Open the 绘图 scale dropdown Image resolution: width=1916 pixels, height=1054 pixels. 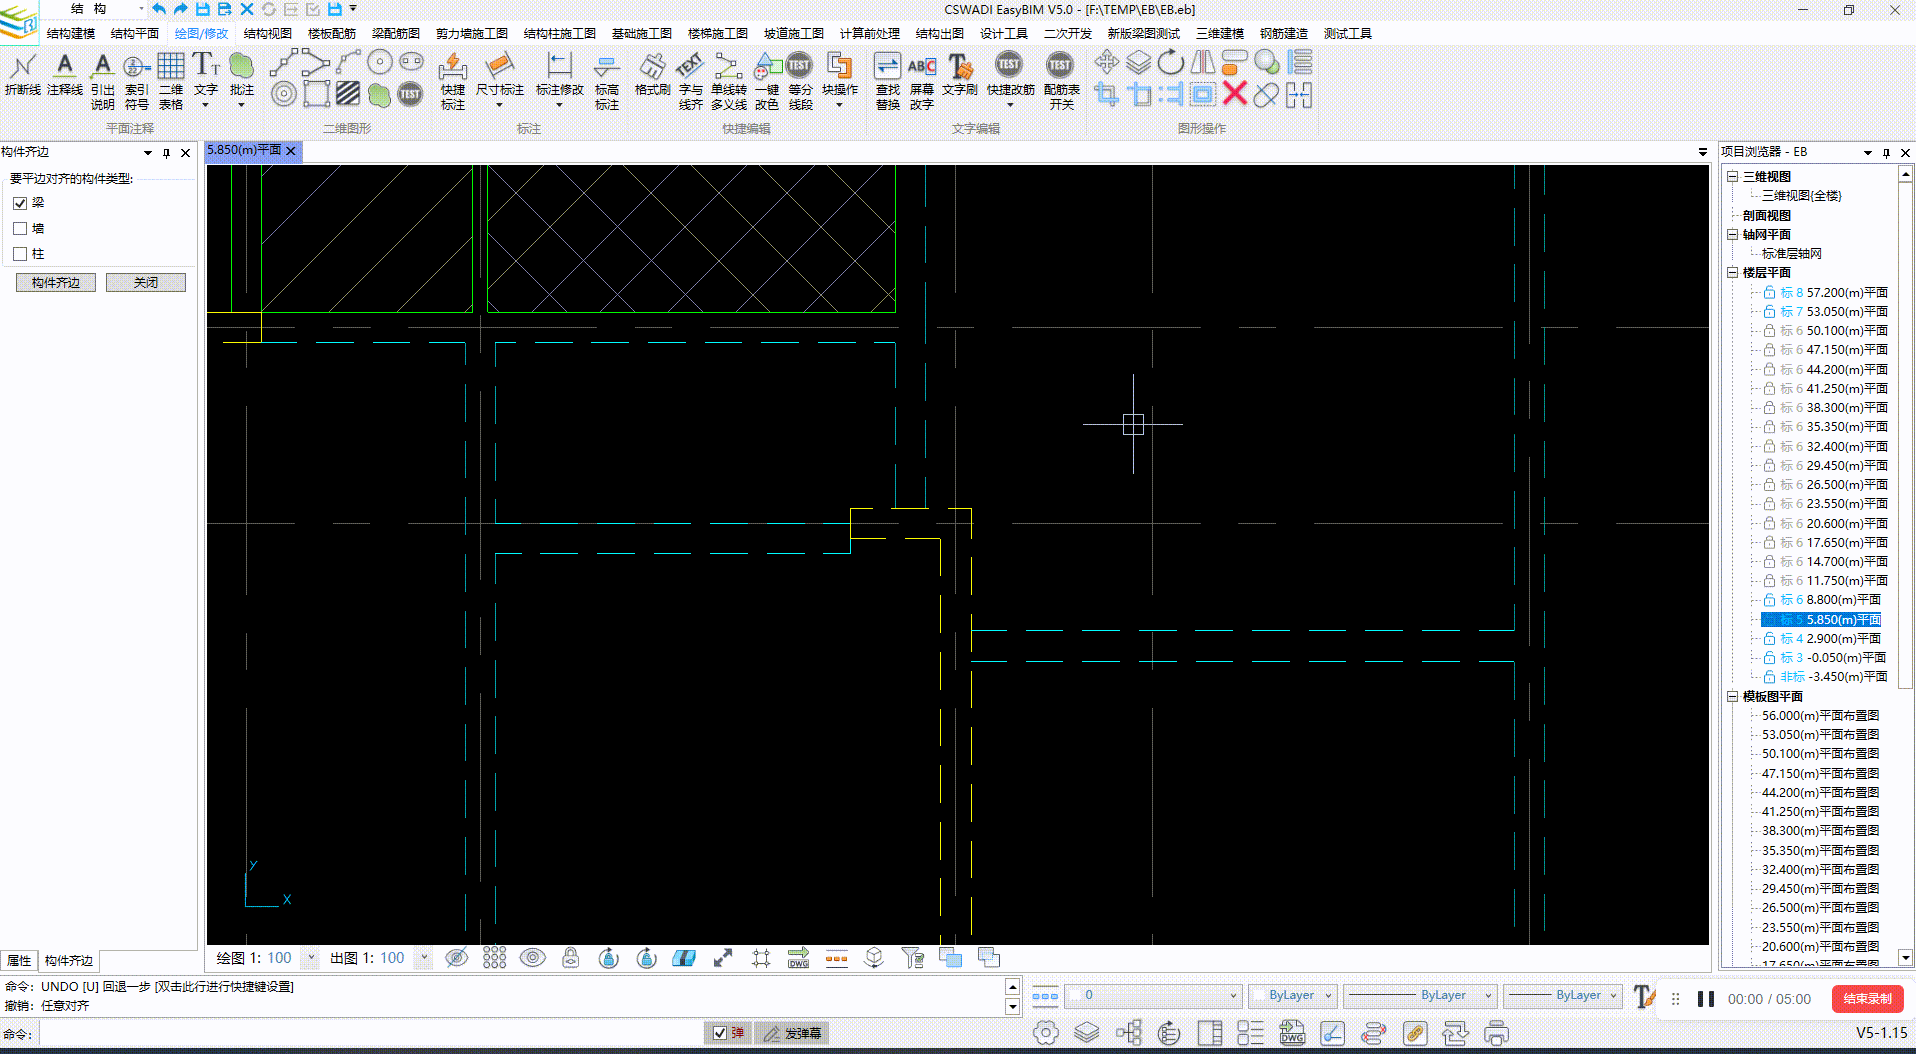click(x=311, y=958)
